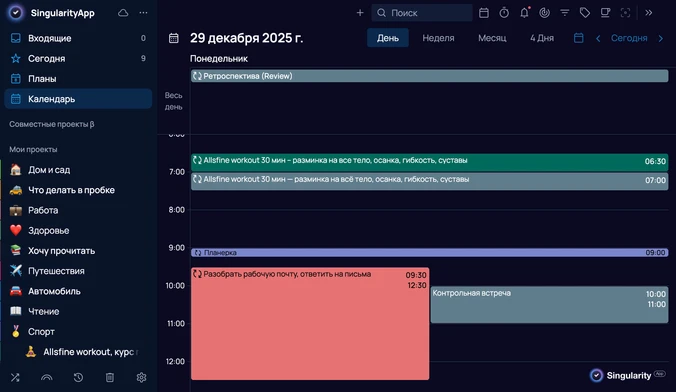The height and width of the screenshot is (392, 676).
Task: Open the filter icon in top toolbar
Action: pyautogui.click(x=564, y=13)
